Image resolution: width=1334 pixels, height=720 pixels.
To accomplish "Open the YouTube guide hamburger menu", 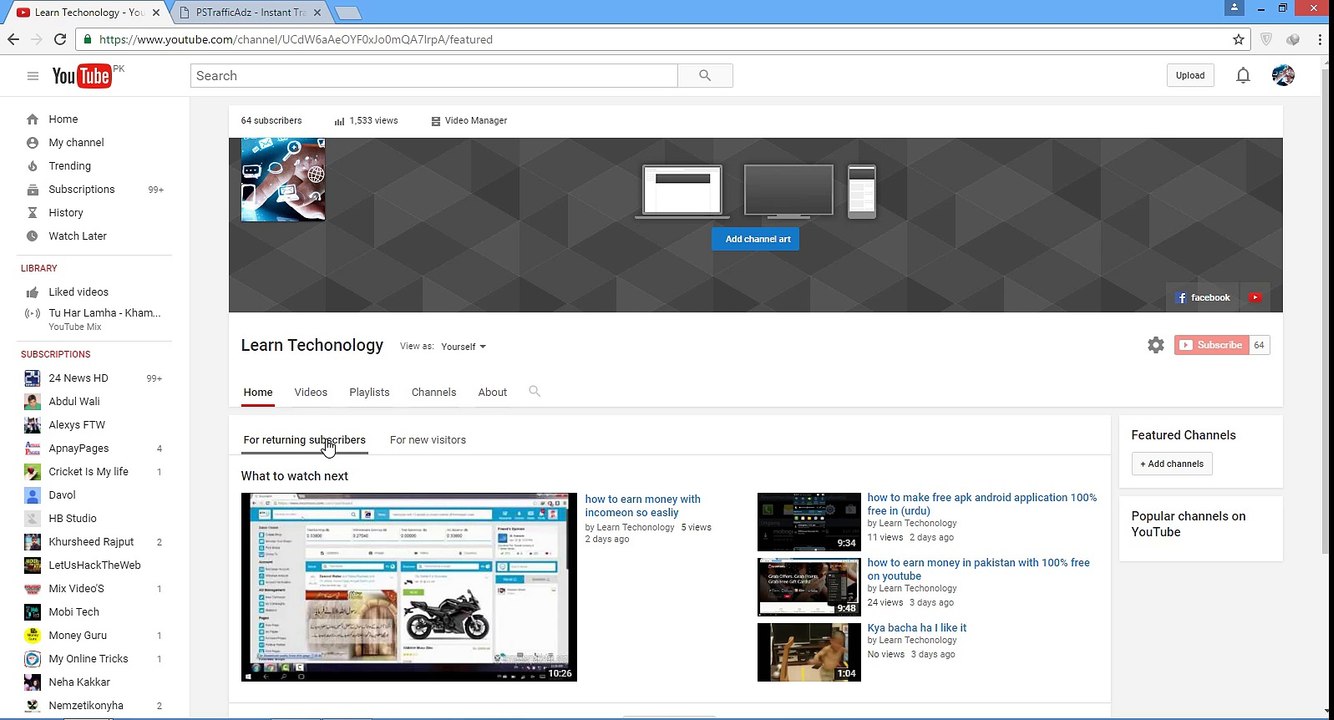I will point(32,76).
